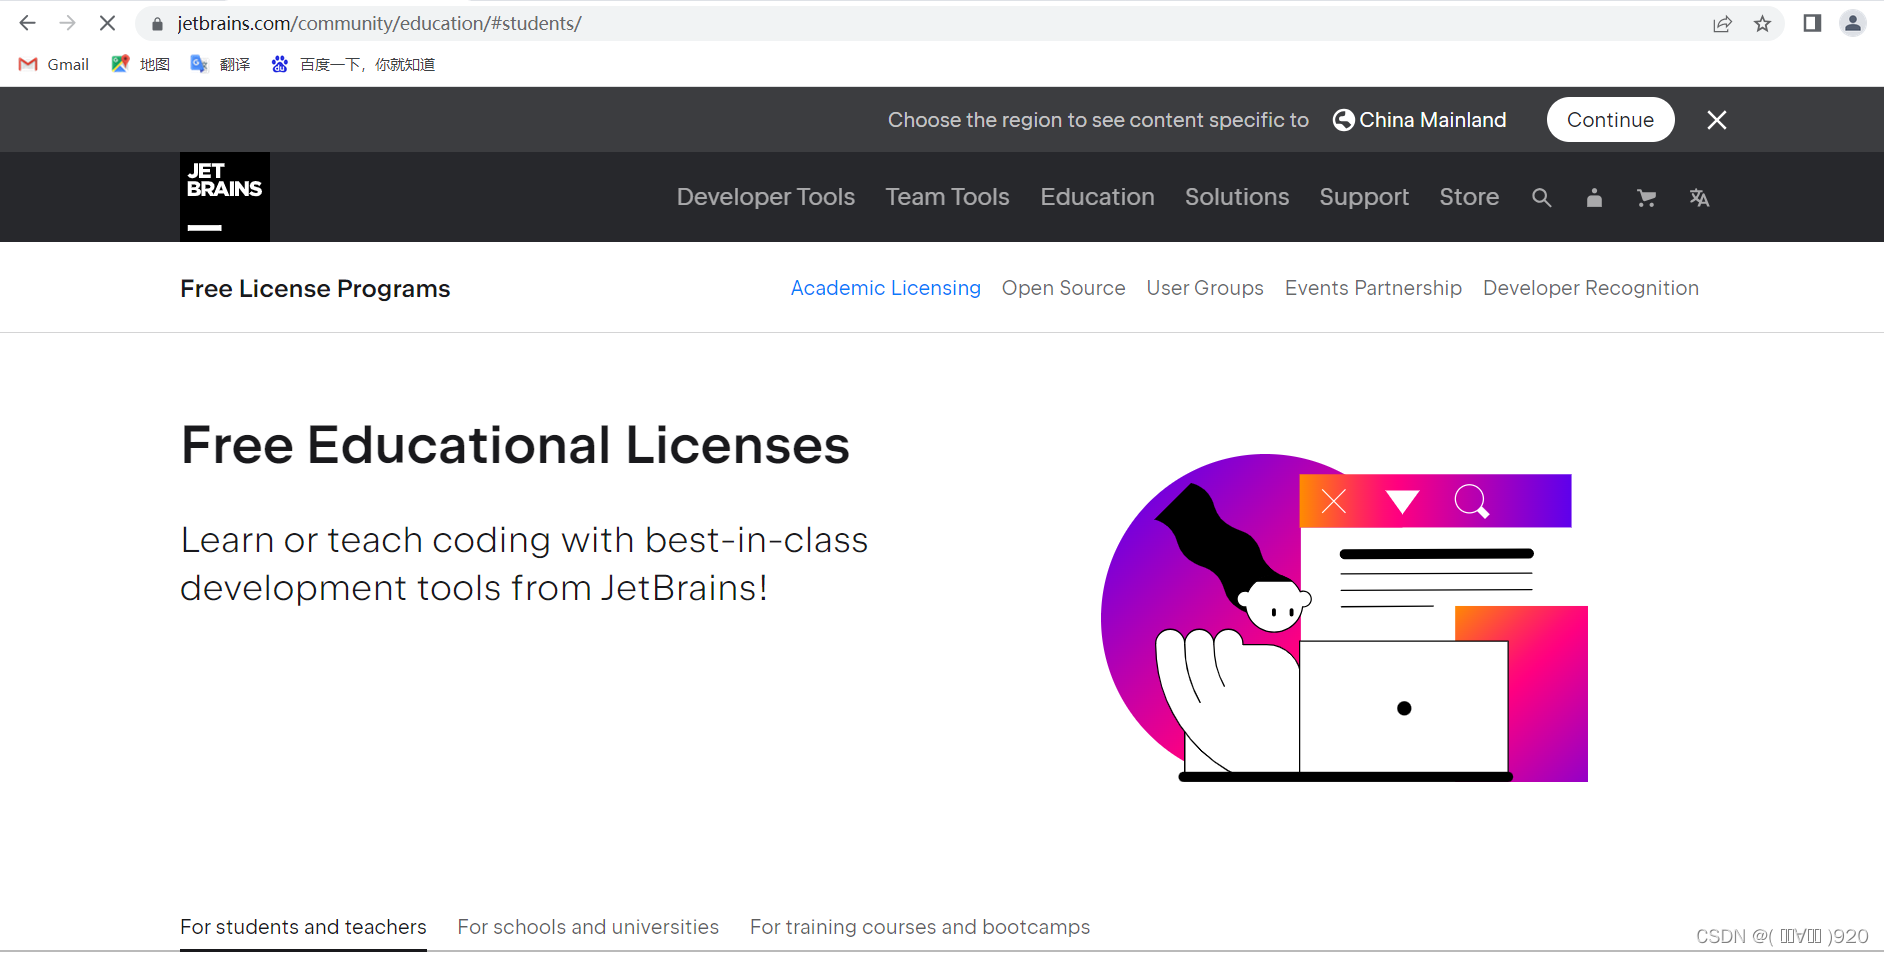Open the JetBrains account icon
The image size is (1884, 956).
click(x=1594, y=198)
